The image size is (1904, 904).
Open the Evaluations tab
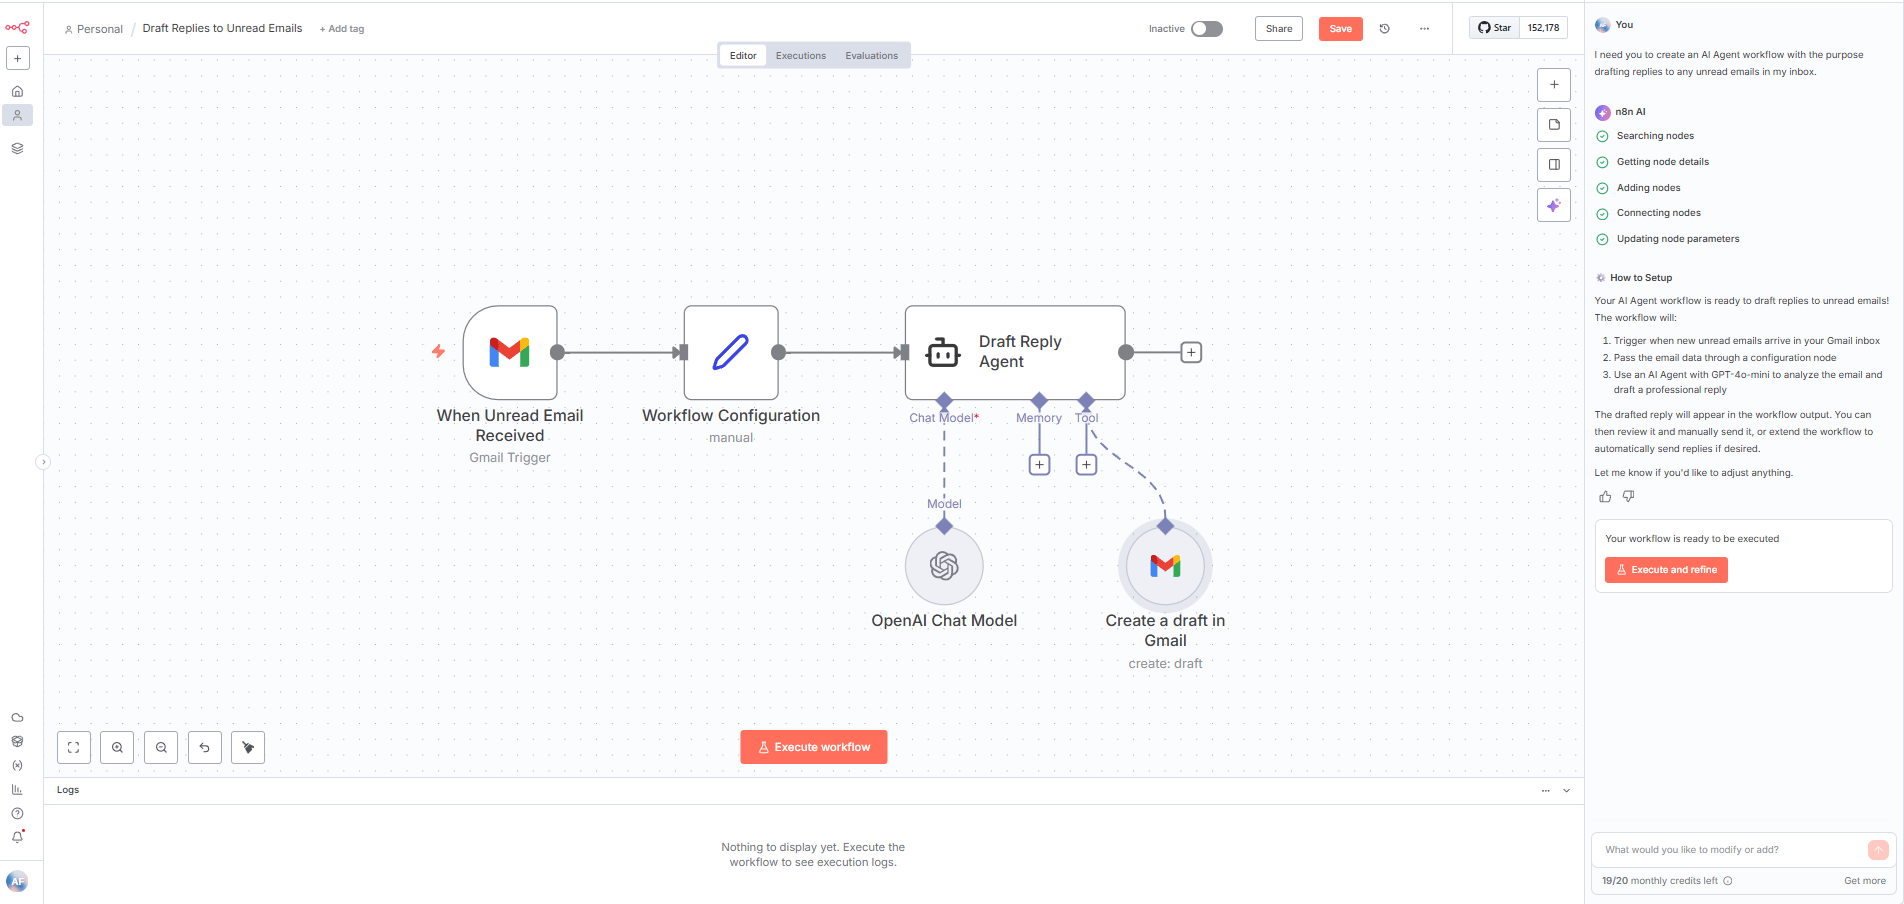pos(871,55)
